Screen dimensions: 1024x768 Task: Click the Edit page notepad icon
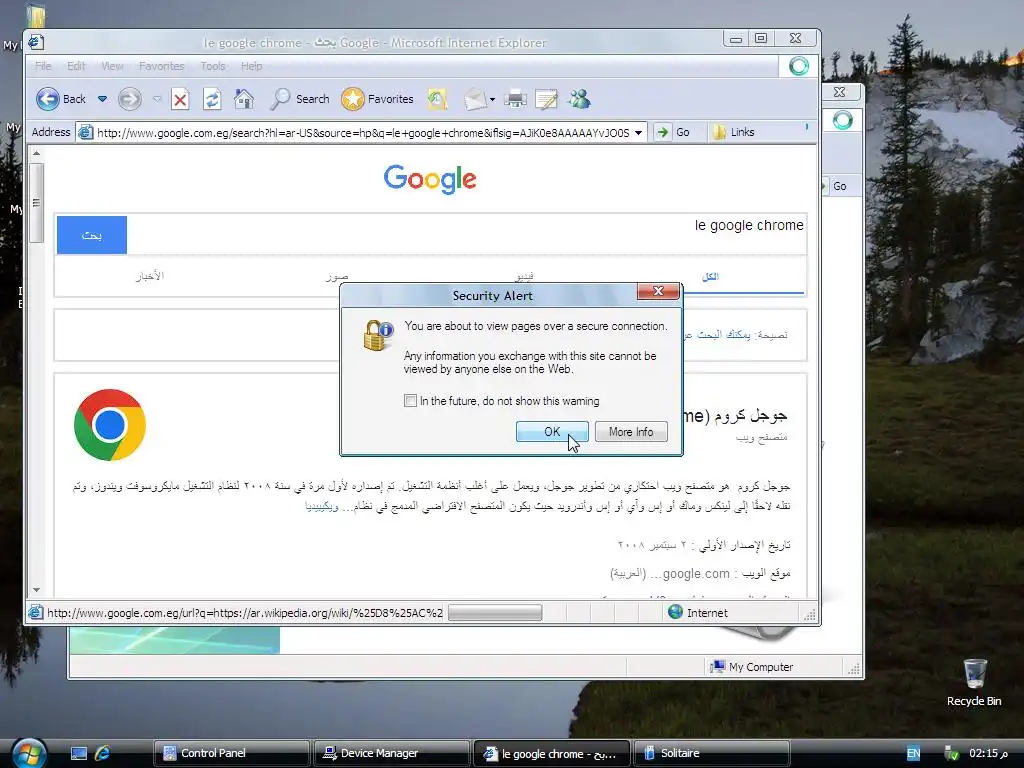[x=546, y=99]
